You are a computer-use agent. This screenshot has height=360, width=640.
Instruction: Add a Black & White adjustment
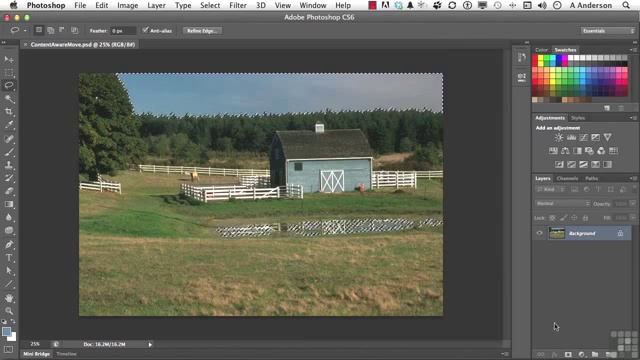[577, 151]
